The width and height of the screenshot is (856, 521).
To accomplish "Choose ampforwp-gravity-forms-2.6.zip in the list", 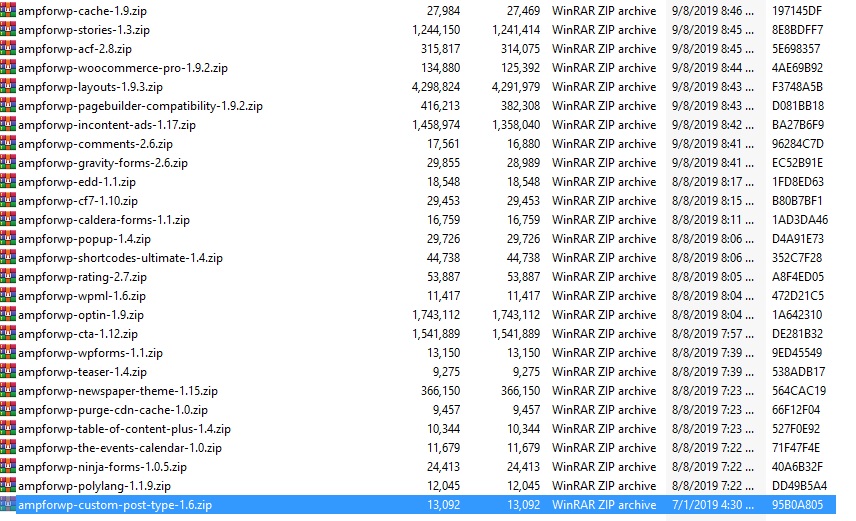I will pyautogui.click(x=102, y=163).
